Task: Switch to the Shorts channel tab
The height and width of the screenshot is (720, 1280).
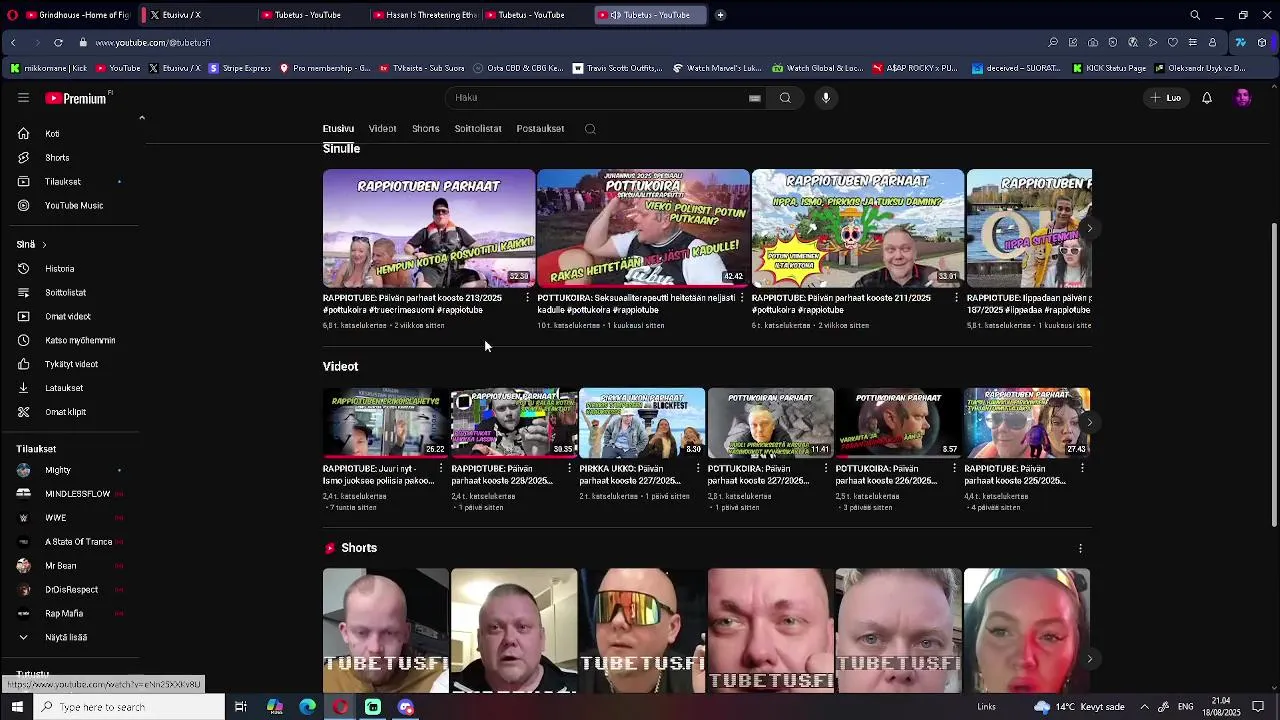Action: tap(426, 129)
